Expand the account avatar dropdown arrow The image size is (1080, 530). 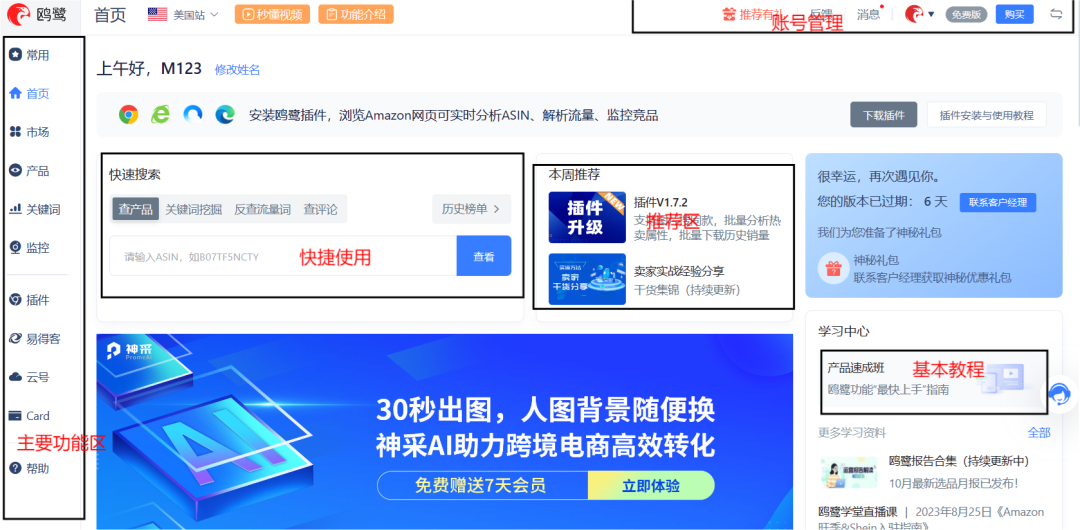pyautogui.click(x=931, y=14)
